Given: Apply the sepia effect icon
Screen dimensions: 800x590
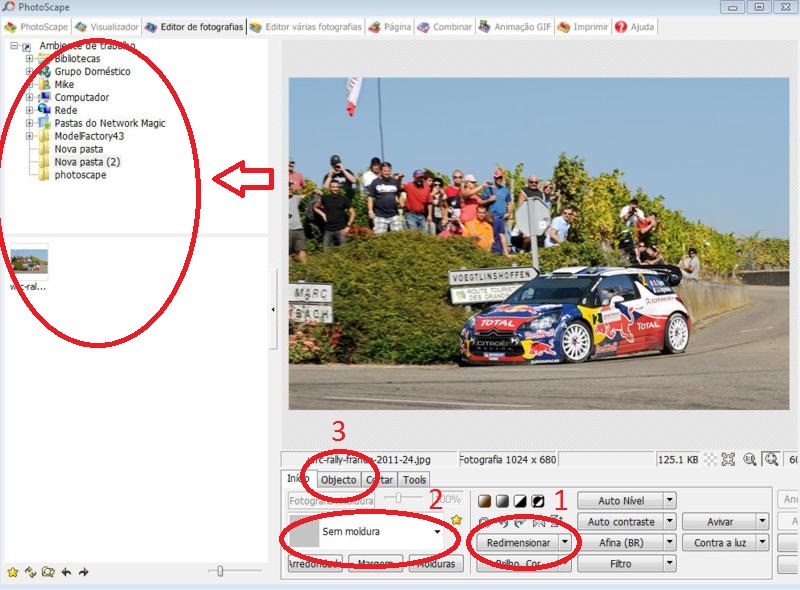Looking at the screenshot, I should (485, 501).
